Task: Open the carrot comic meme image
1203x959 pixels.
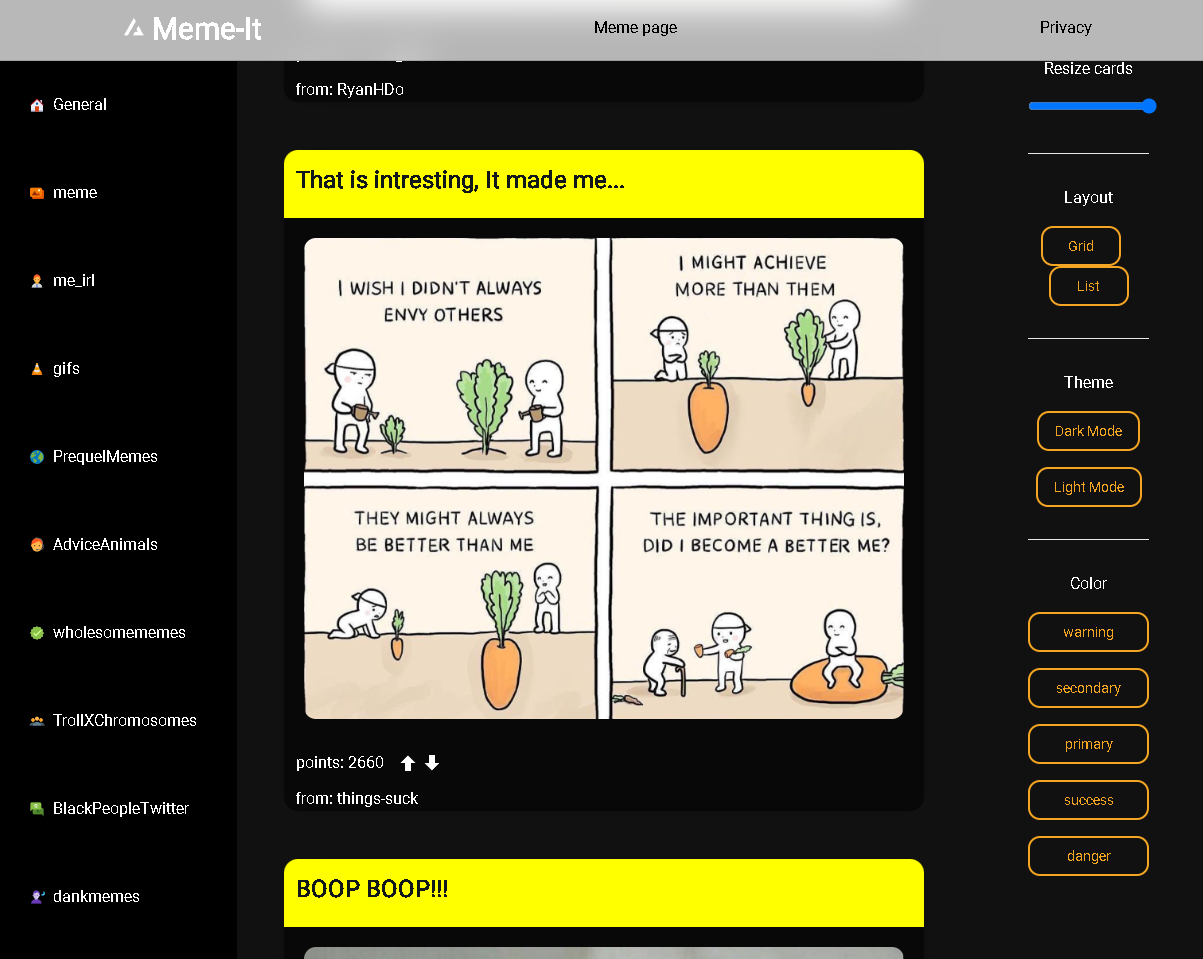Action: tap(603, 478)
